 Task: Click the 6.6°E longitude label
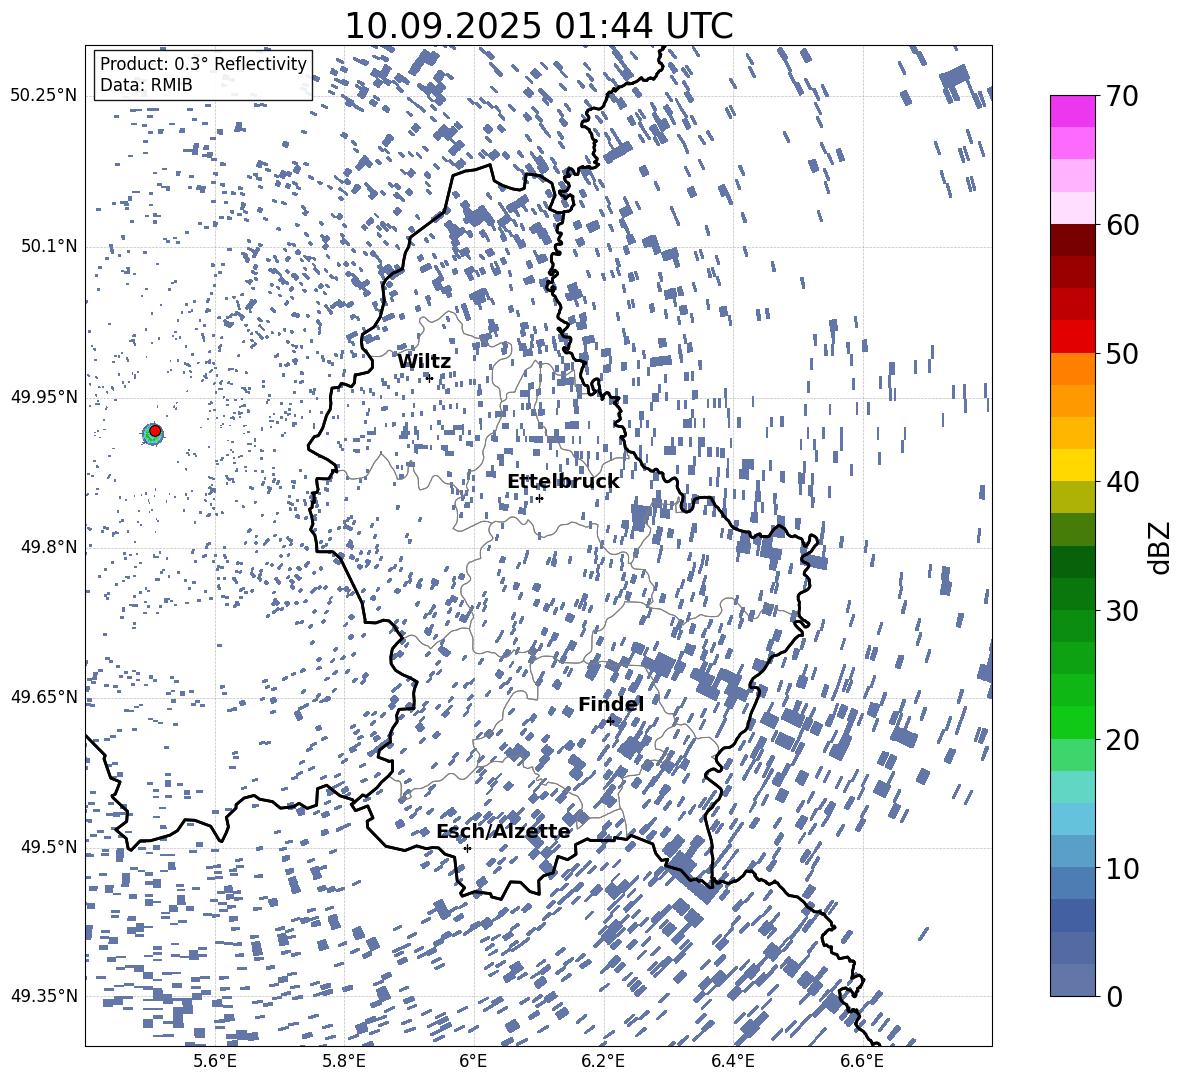click(x=862, y=1061)
